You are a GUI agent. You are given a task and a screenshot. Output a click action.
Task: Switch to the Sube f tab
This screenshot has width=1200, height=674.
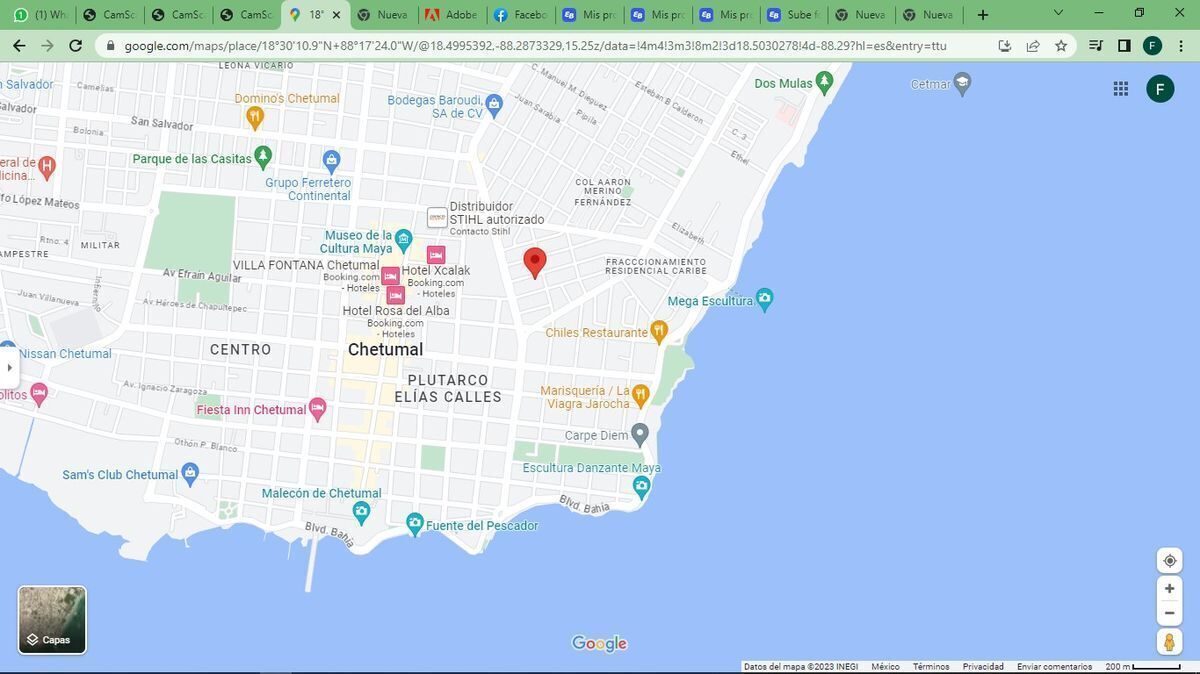pyautogui.click(x=793, y=15)
